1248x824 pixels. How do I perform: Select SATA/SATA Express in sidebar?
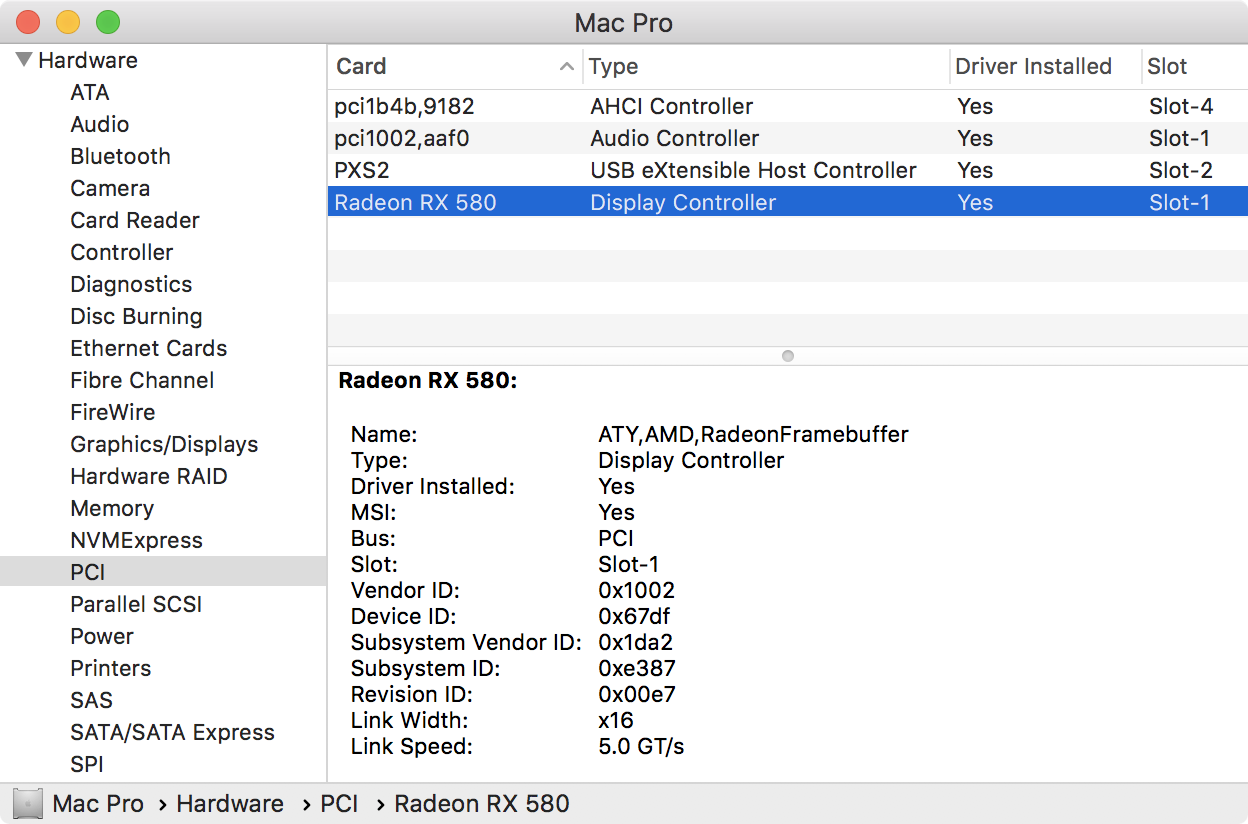(172, 732)
